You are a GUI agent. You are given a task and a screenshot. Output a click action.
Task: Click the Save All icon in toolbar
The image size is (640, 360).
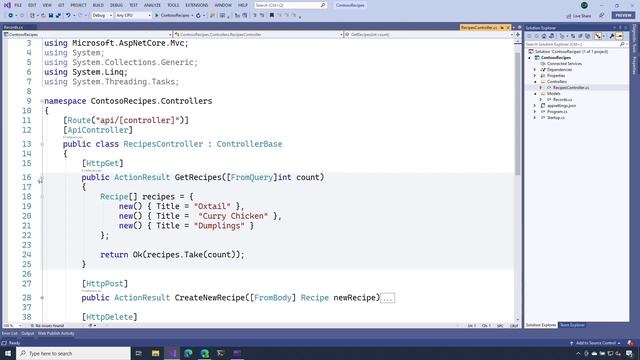58,16
